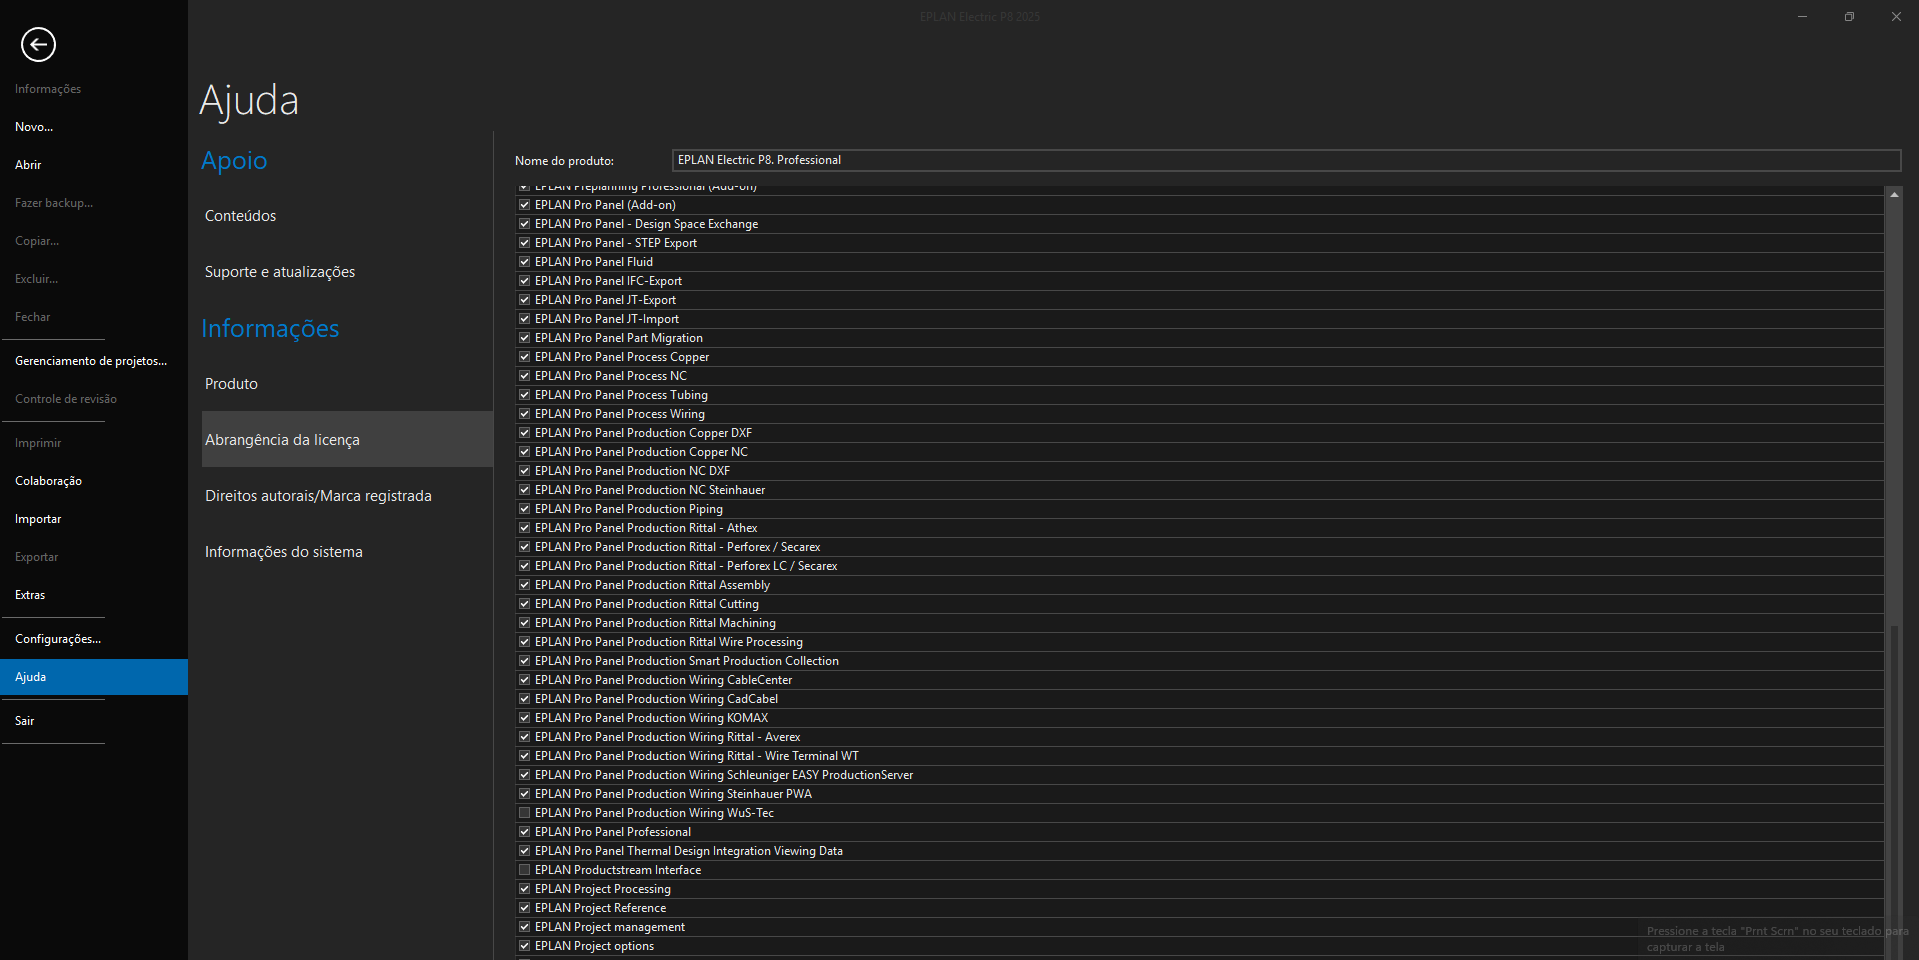This screenshot has width=1919, height=960.
Task: Toggle Production NC Steinhauer checkbox
Action: [x=524, y=490]
